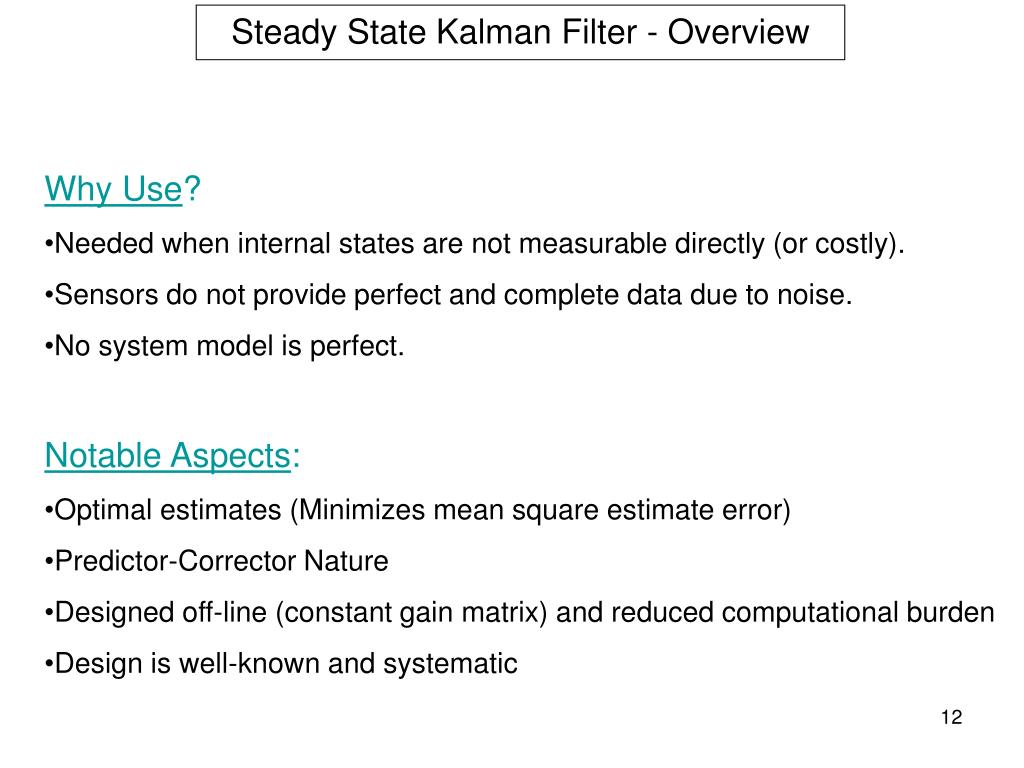Click the slide number 12
The height and width of the screenshot is (768, 1024).
[952, 717]
